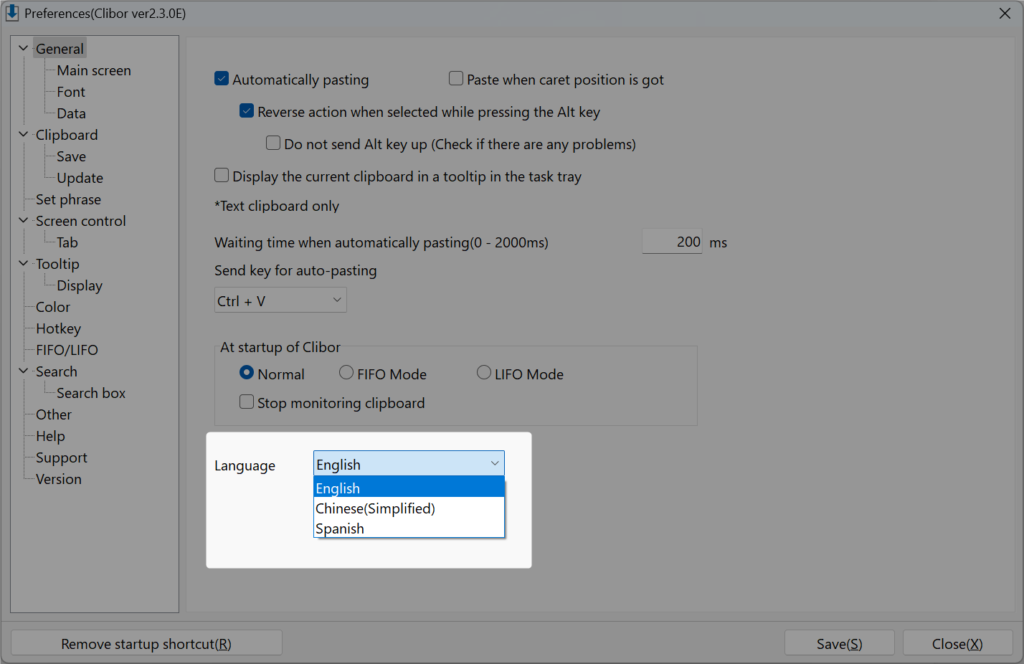The width and height of the screenshot is (1024, 664).
Task: Open FIFO/LIFO settings
Action: pyautogui.click(x=67, y=350)
